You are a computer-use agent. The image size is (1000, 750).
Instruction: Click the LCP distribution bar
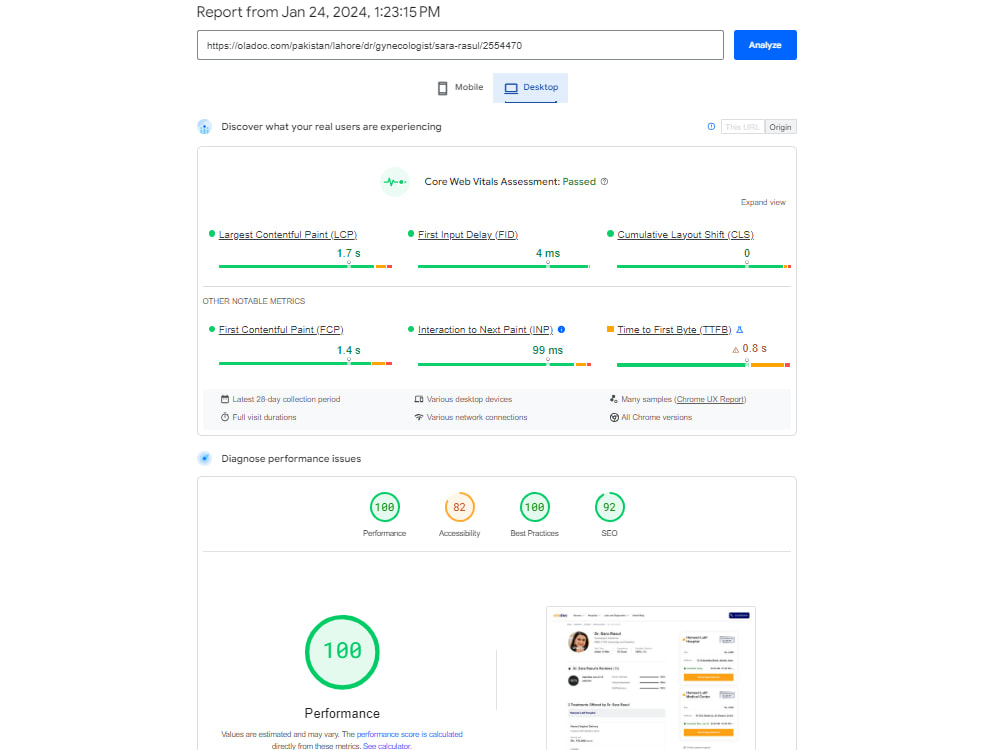tap(305, 267)
